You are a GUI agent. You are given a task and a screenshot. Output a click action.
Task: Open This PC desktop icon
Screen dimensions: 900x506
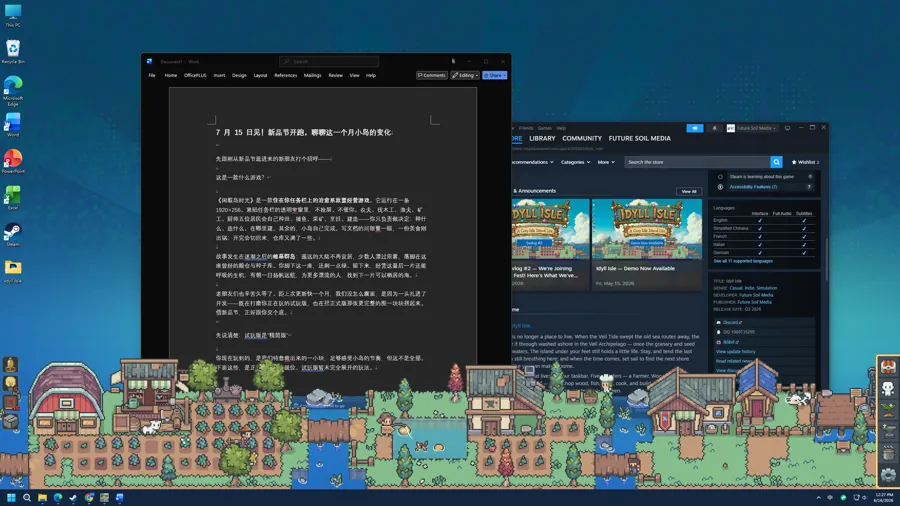coord(13,15)
